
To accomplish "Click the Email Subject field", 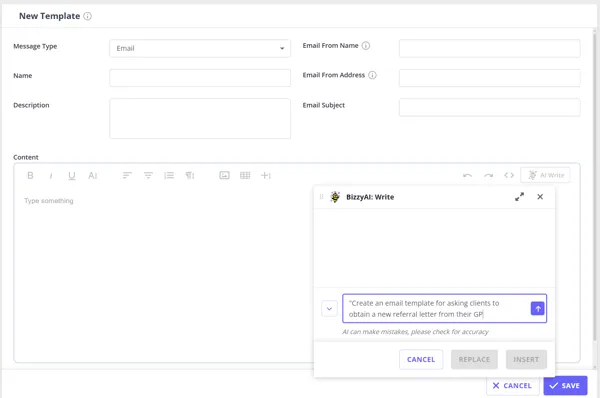I will (x=489, y=108).
